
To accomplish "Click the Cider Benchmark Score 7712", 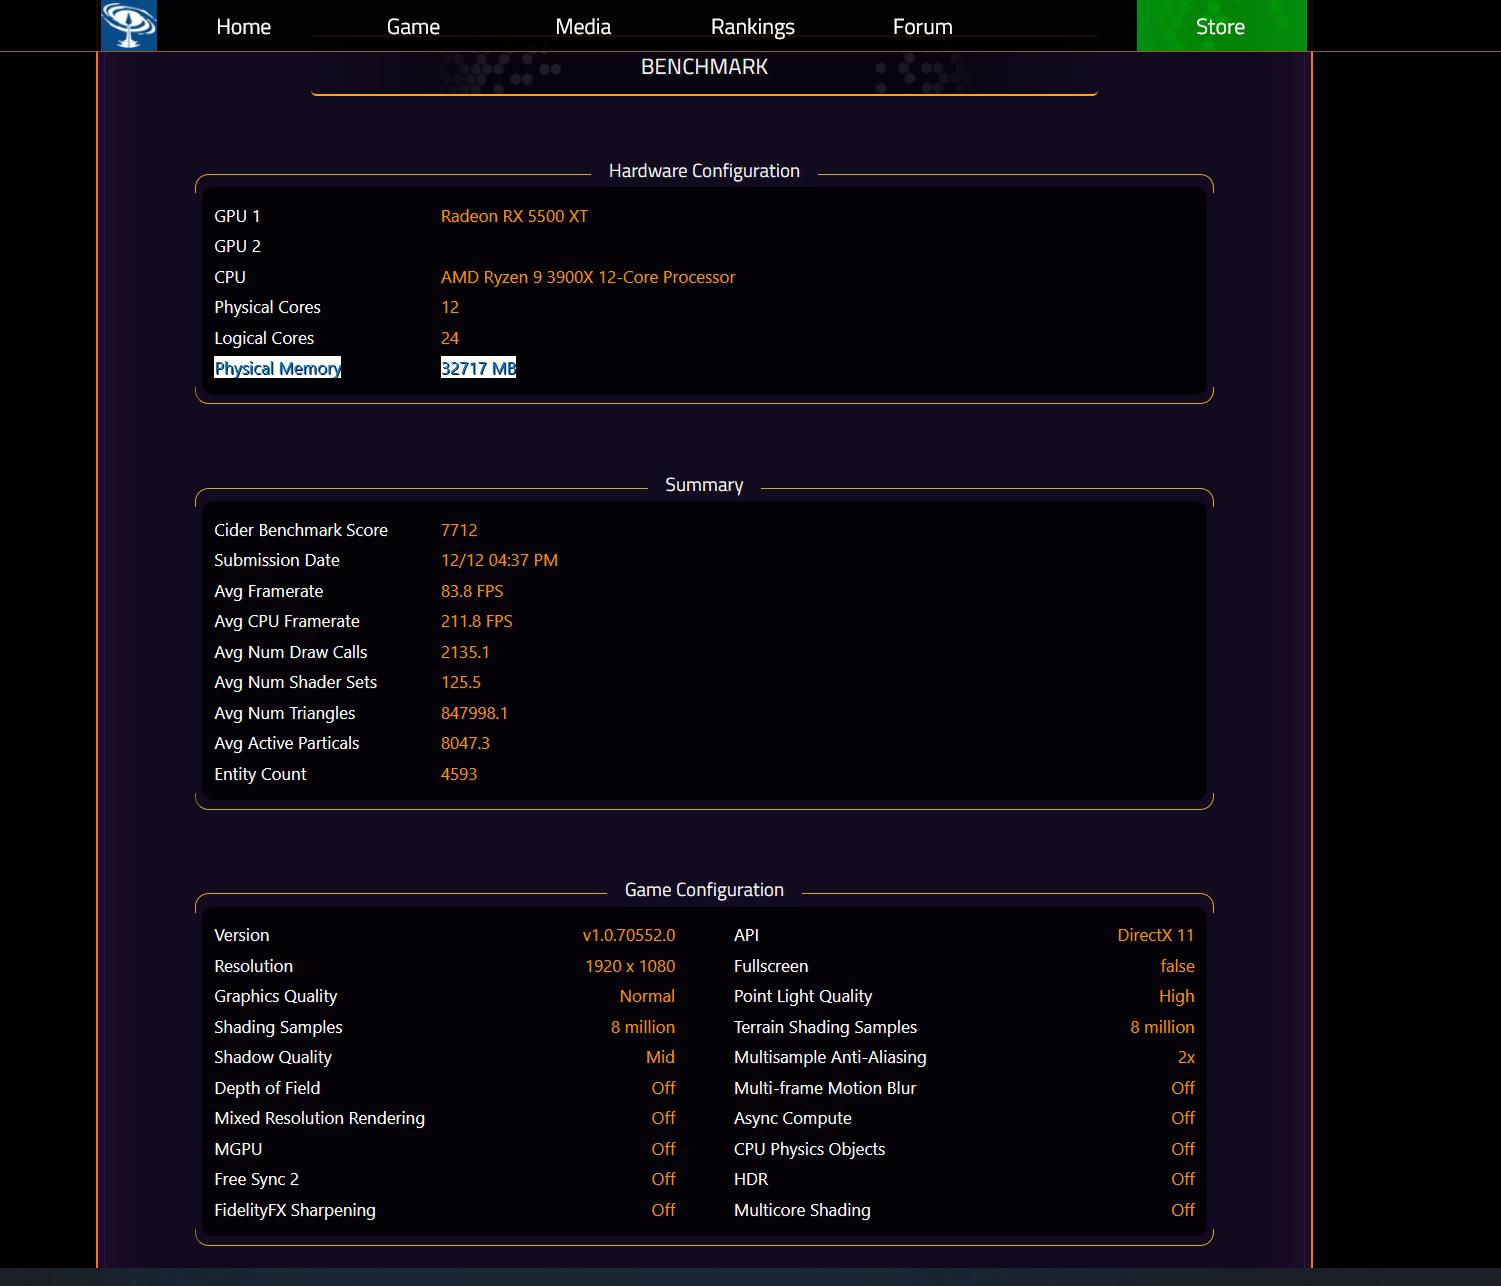I will (x=459, y=530).
